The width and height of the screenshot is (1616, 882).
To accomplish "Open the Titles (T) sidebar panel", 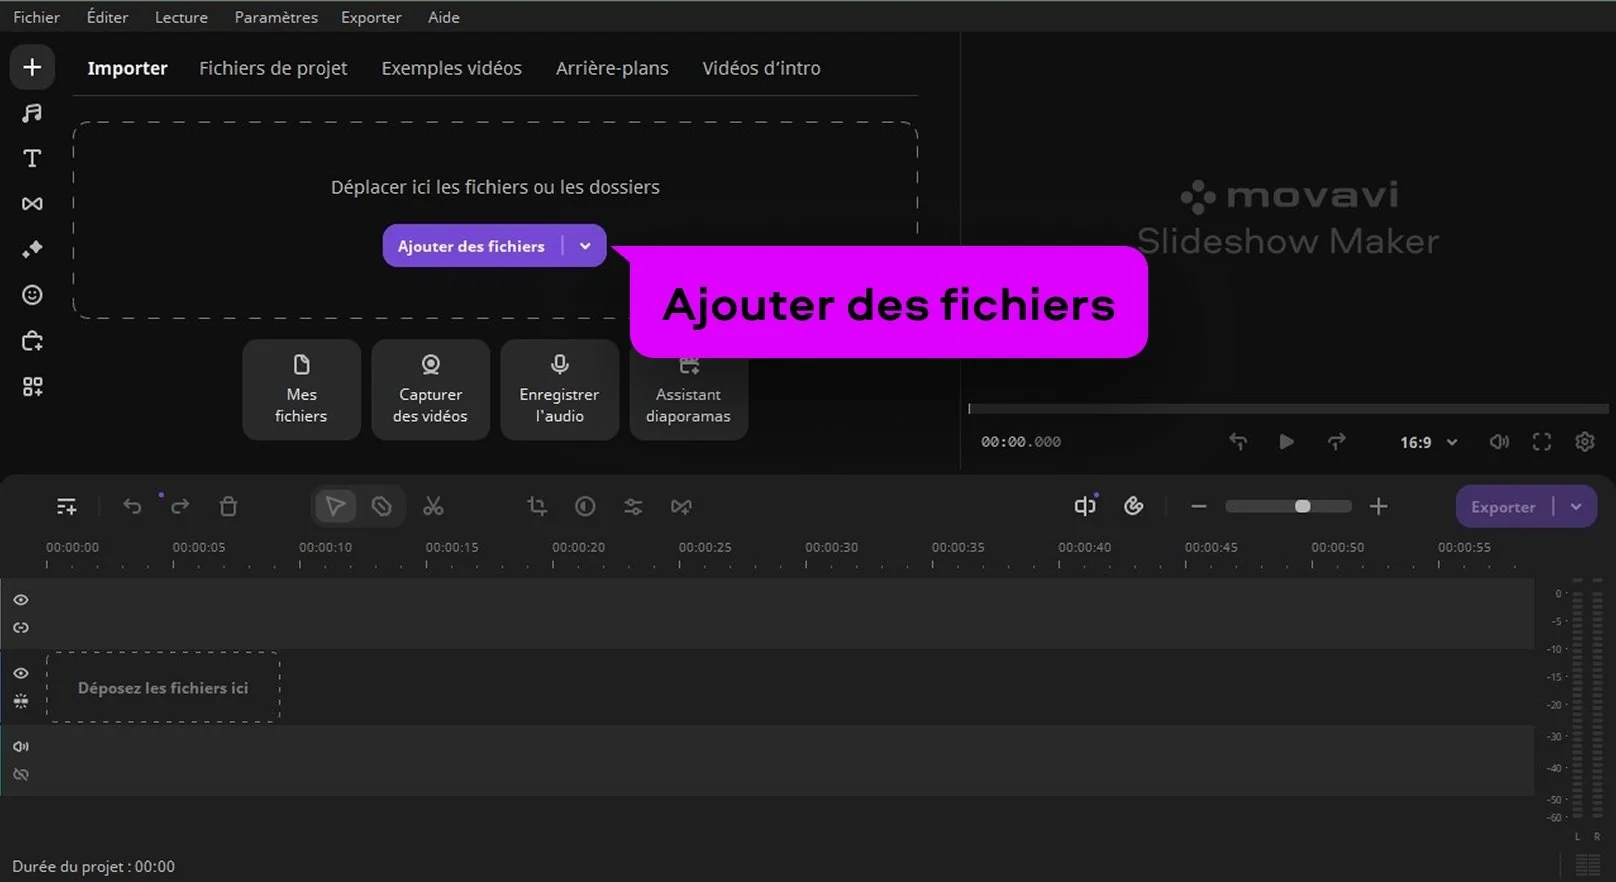I will tap(32, 158).
